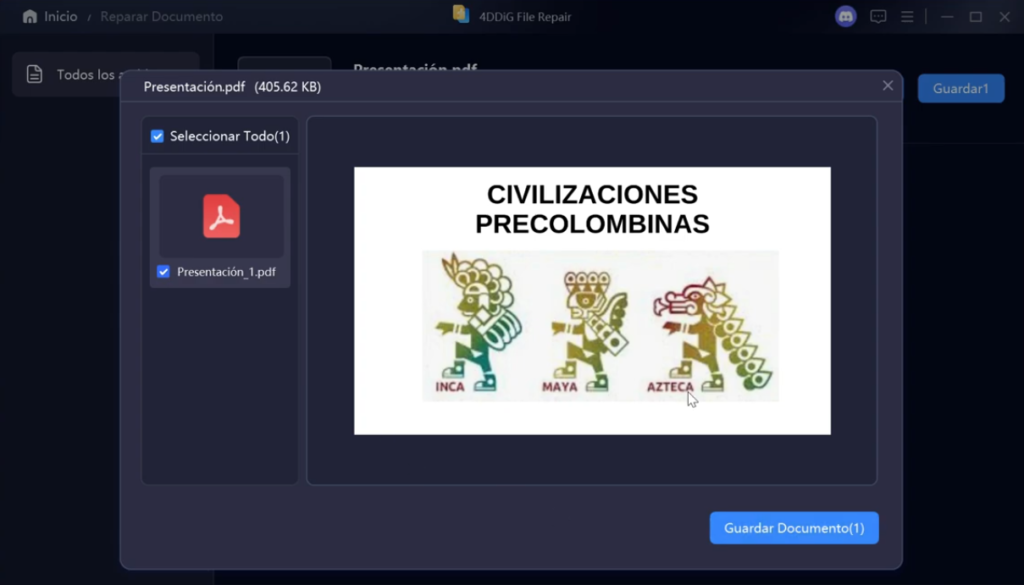Click the 4DDiG File Repair logo
This screenshot has height=585, width=1024.
click(461, 15)
